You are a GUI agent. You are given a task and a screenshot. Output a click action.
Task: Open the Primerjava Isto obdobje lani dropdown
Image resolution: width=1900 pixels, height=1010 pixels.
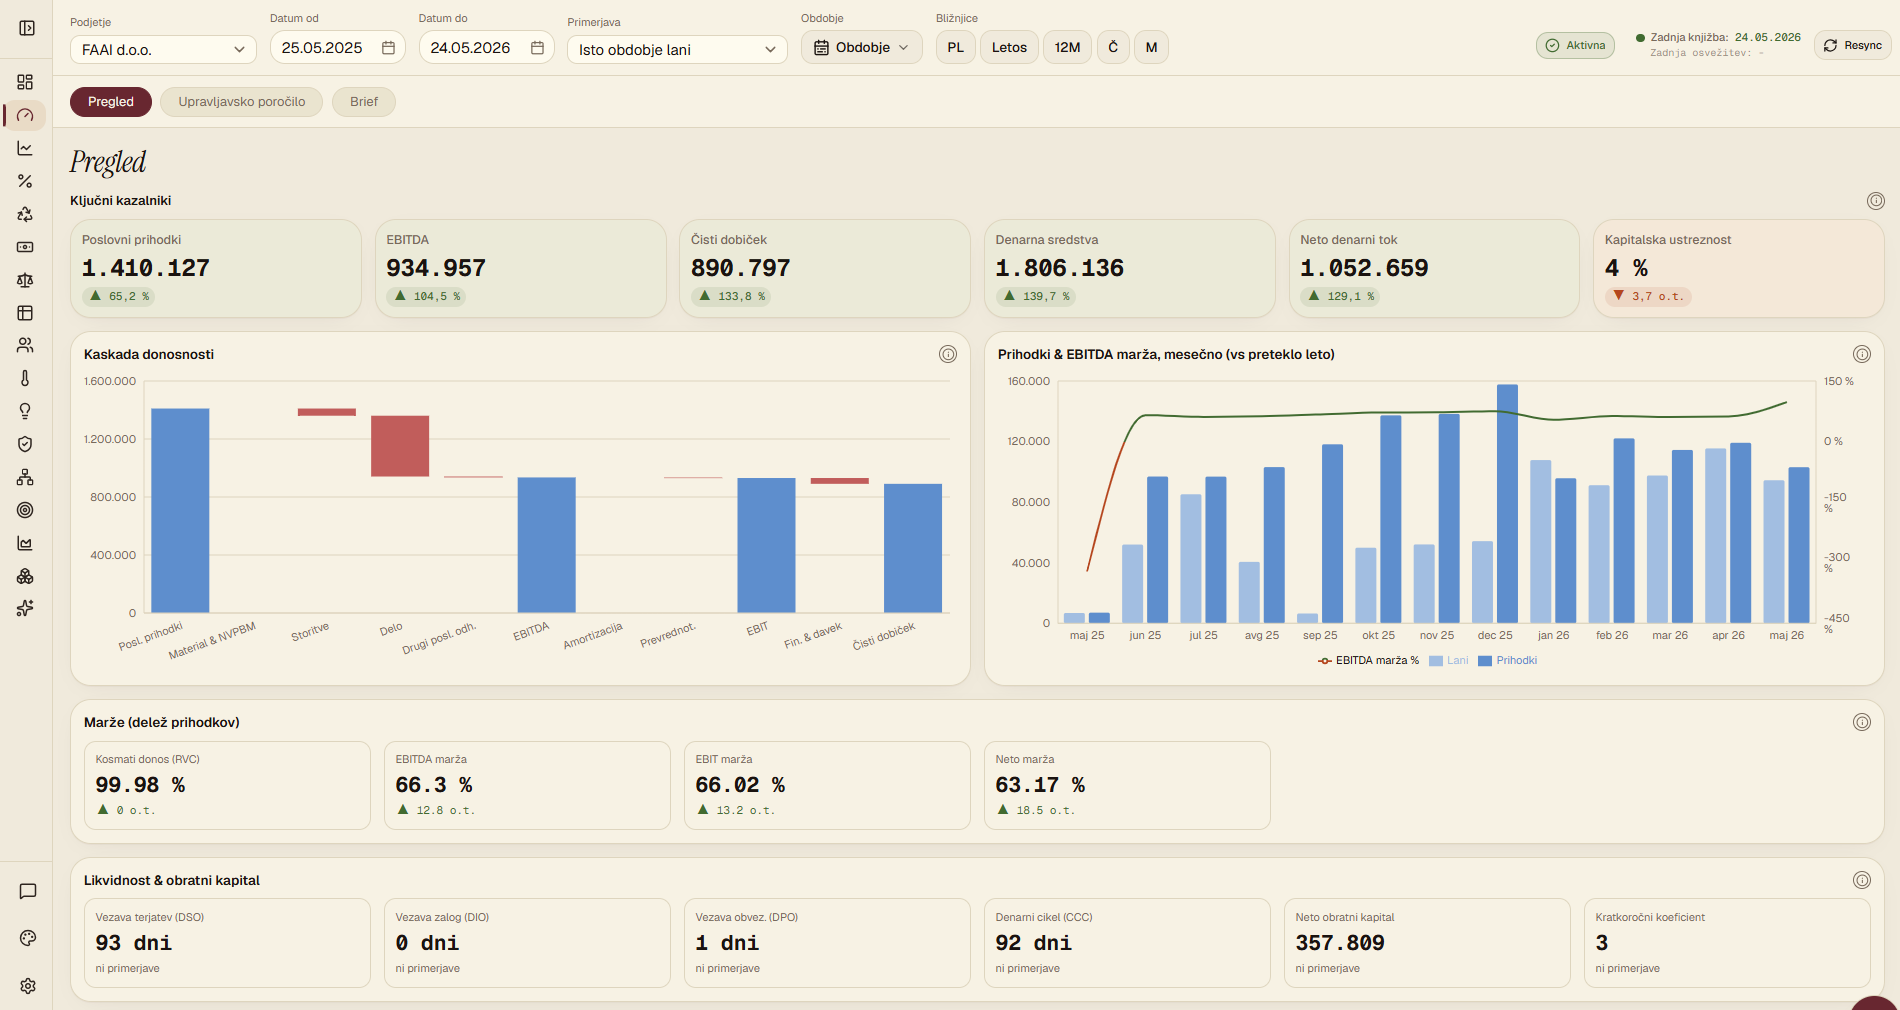(x=677, y=49)
